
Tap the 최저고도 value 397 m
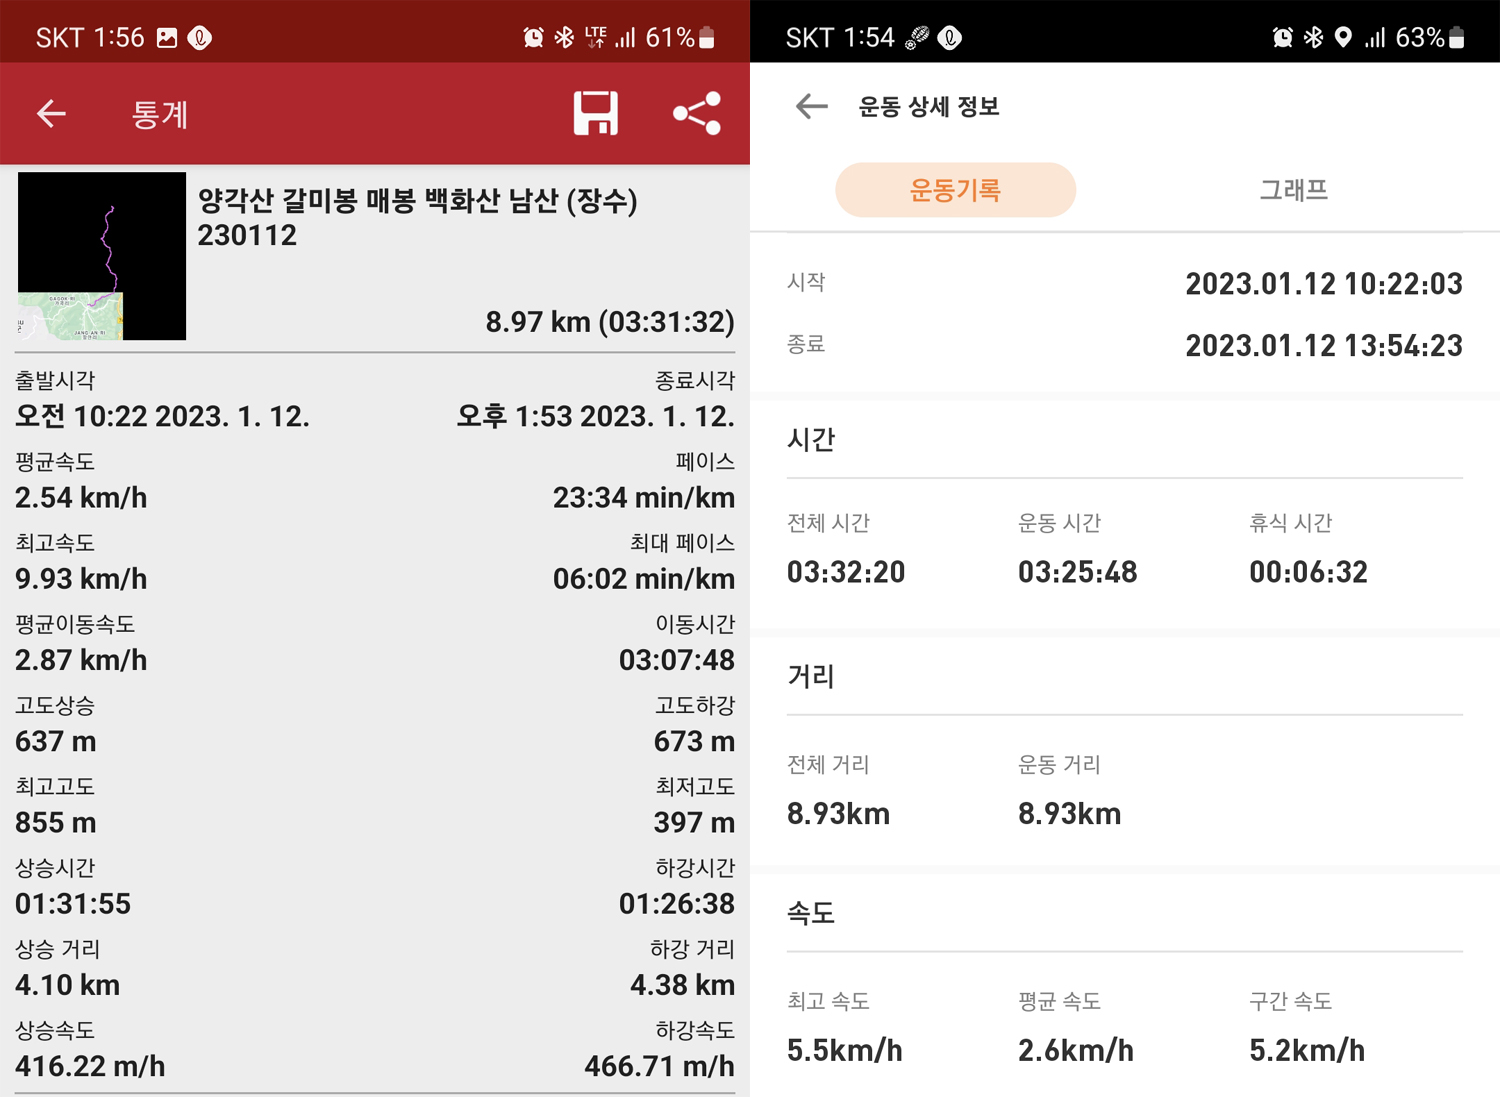coord(694,822)
